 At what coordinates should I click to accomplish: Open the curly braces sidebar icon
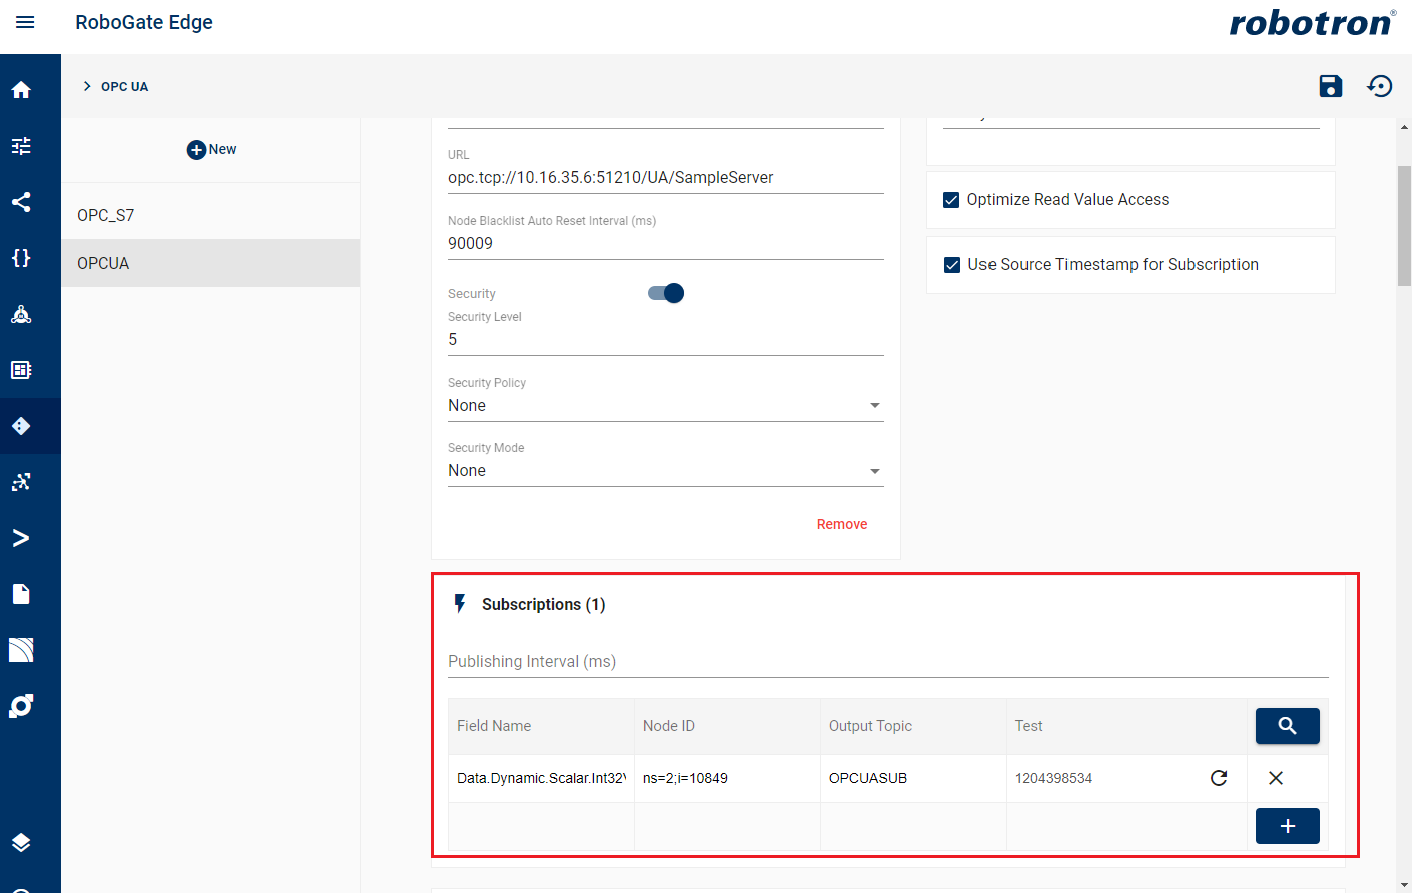[21, 258]
